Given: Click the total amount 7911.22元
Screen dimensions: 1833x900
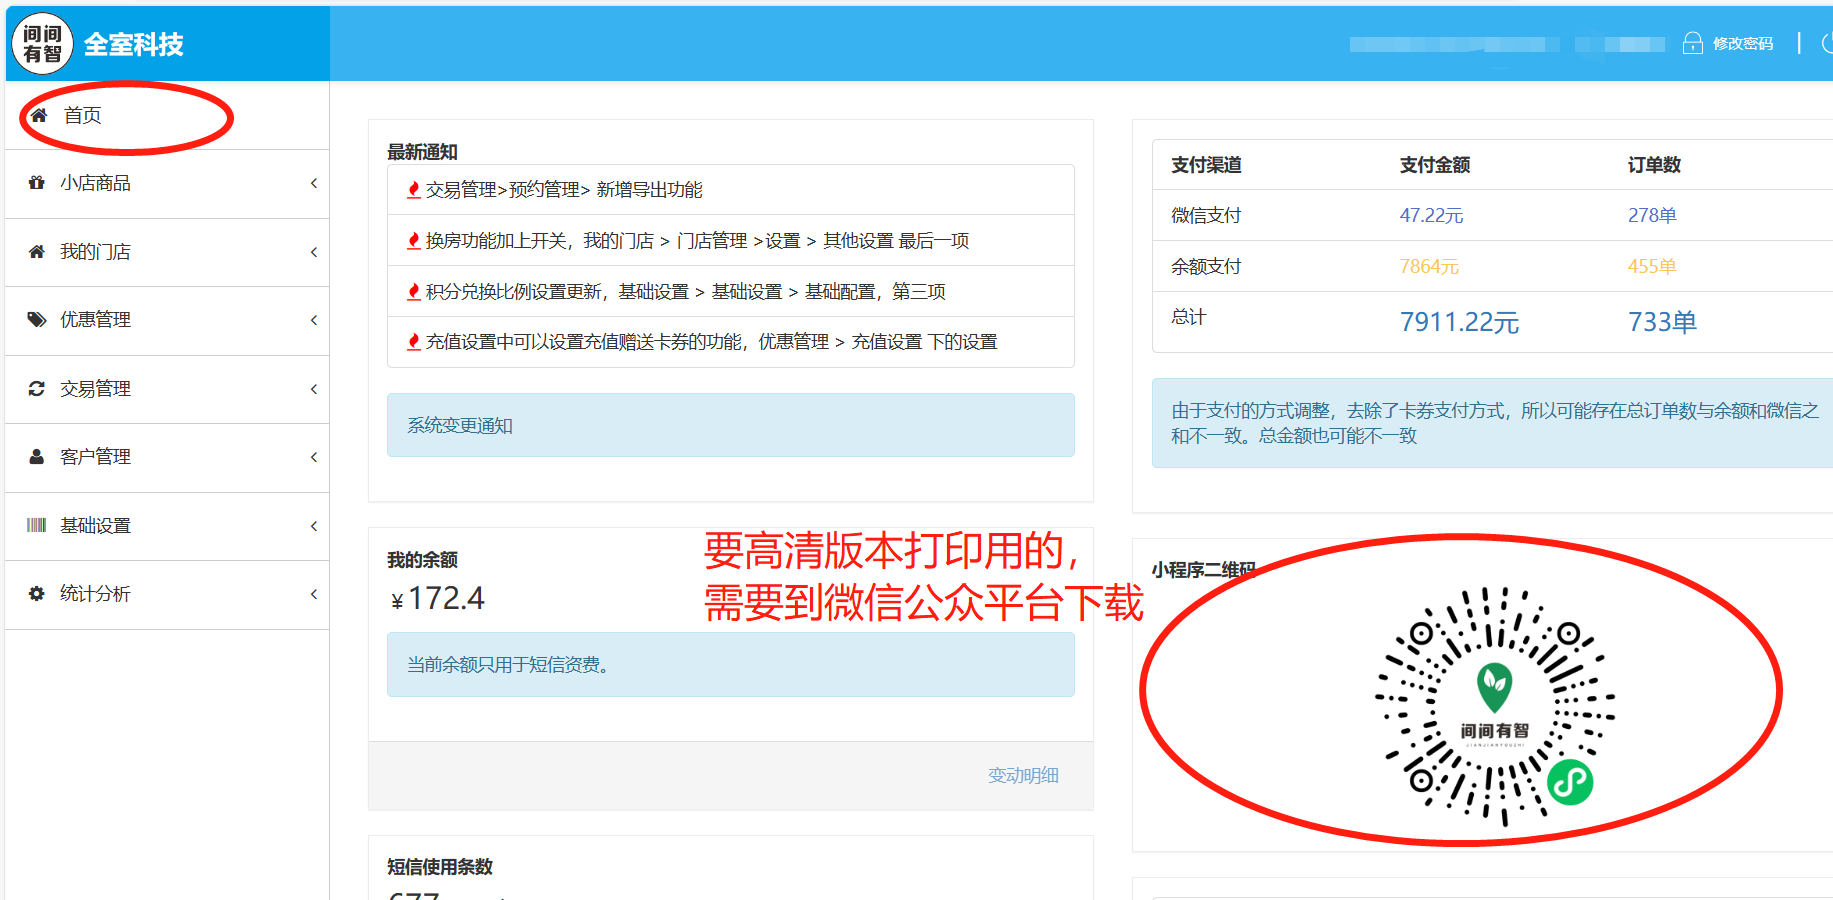Looking at the screenshot, I should [1459, 322].
